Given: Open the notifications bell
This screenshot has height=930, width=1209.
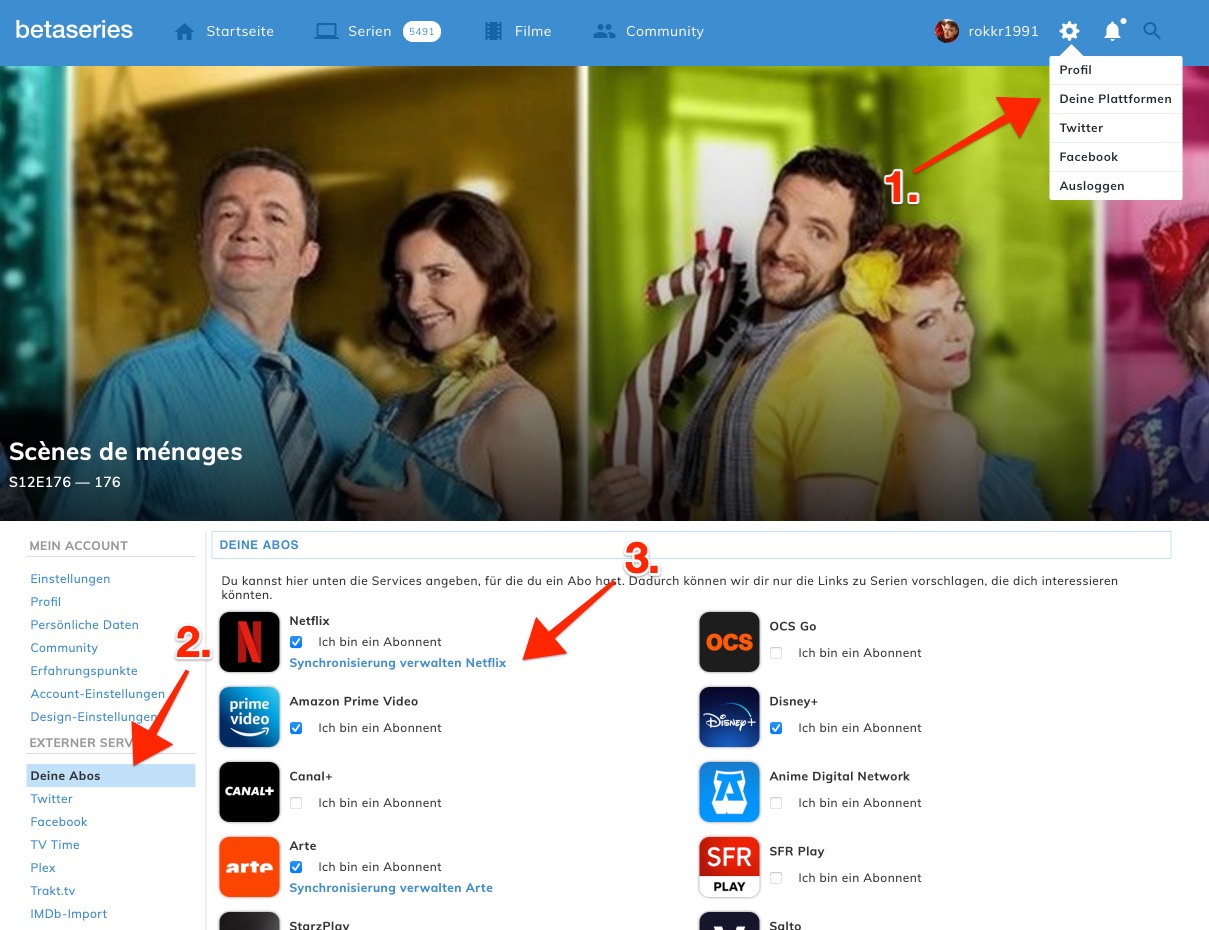Looking at the screenshot, I should pyautogui.click(x=1112, y=31).
